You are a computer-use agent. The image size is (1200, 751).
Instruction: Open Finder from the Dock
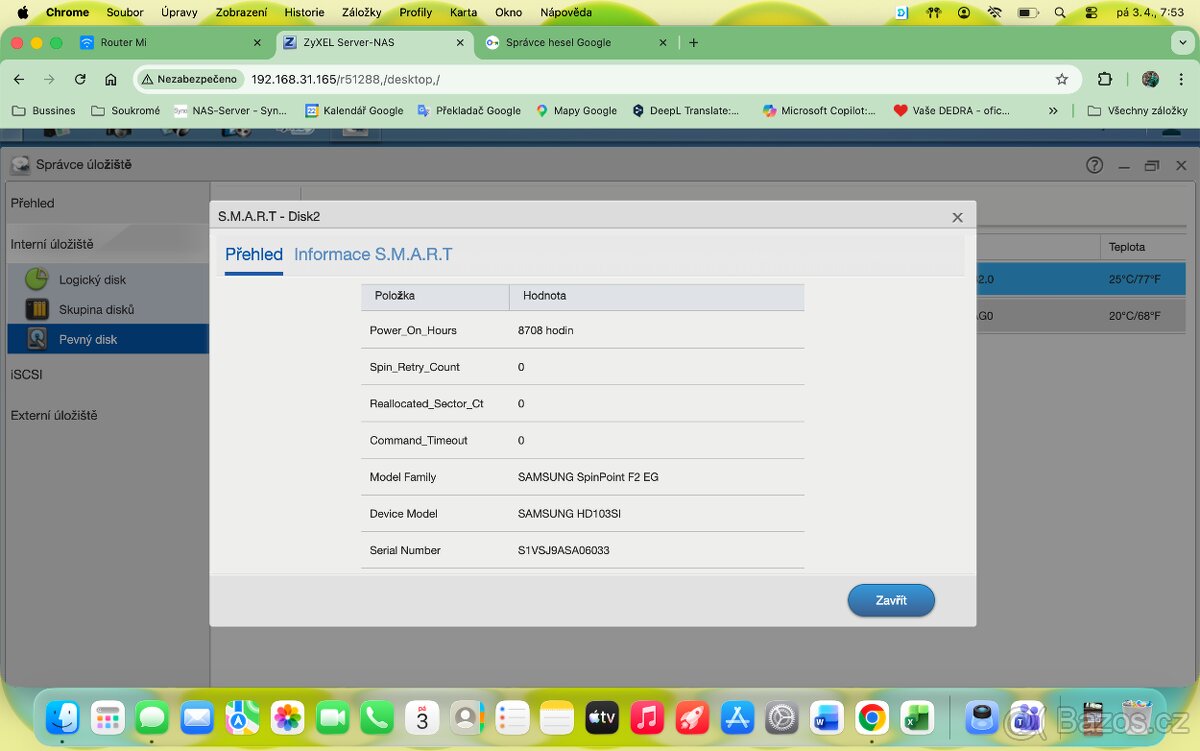click(63, 717)
